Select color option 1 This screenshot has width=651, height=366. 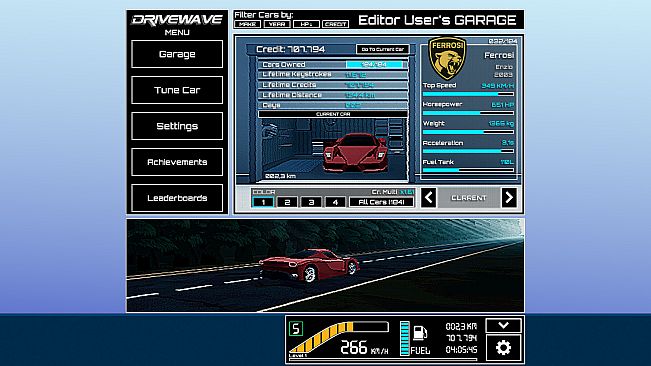point(263,202)
